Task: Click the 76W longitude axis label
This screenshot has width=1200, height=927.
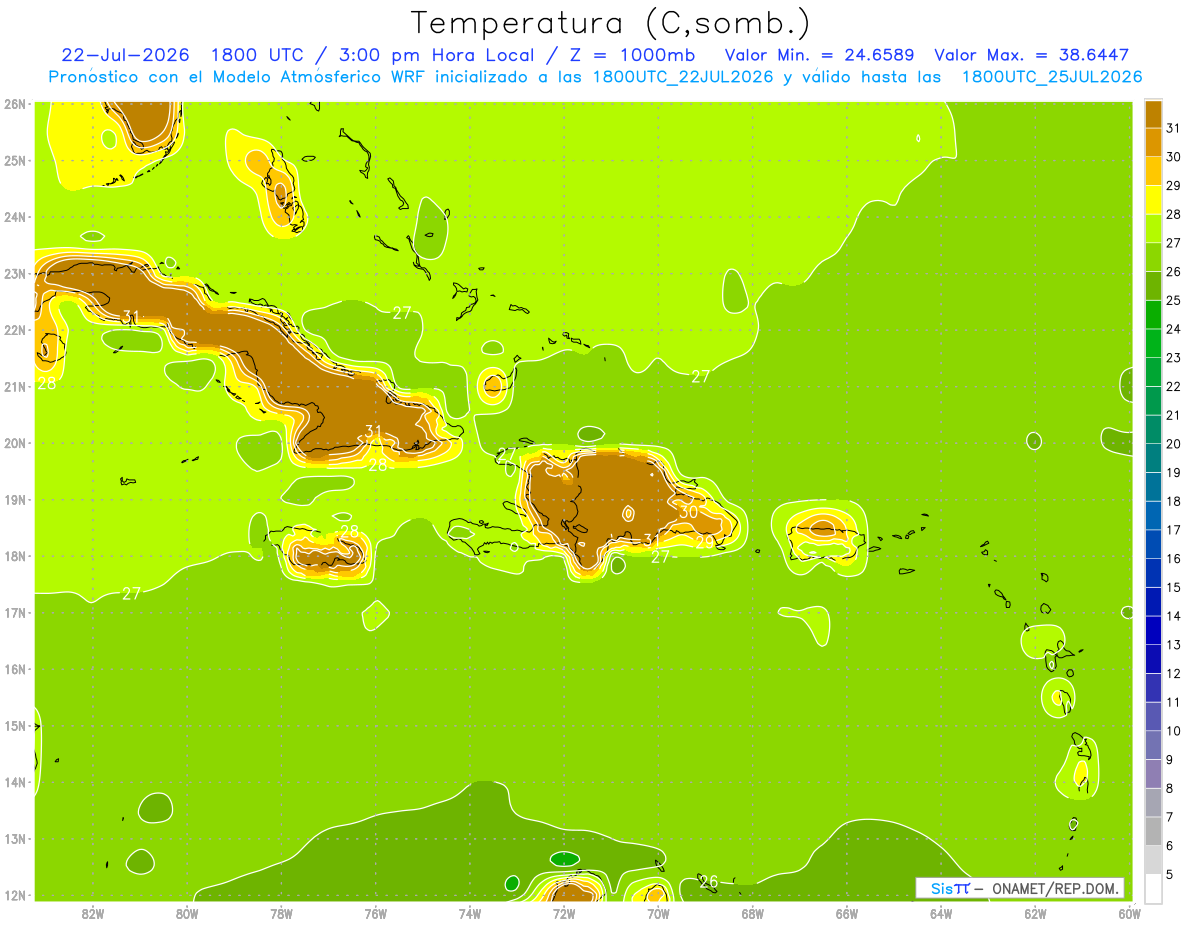Action: click(375, 913)
